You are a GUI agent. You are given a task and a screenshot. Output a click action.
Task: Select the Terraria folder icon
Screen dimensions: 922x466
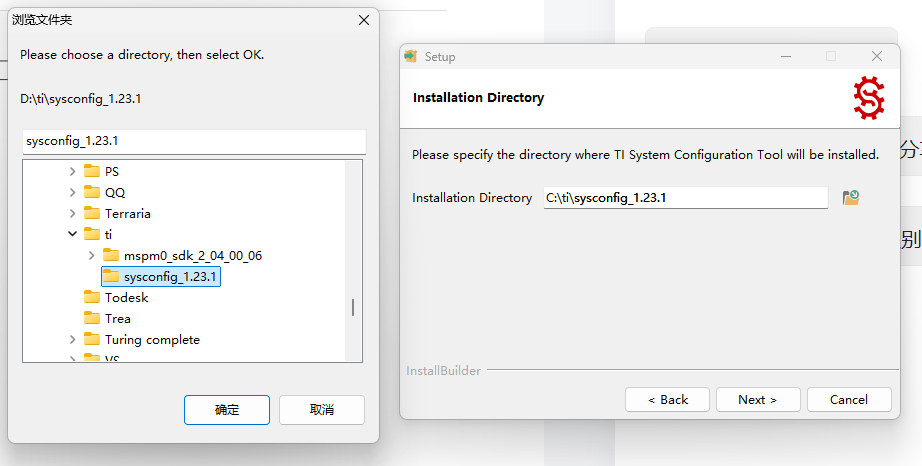(x=92, y=213)
